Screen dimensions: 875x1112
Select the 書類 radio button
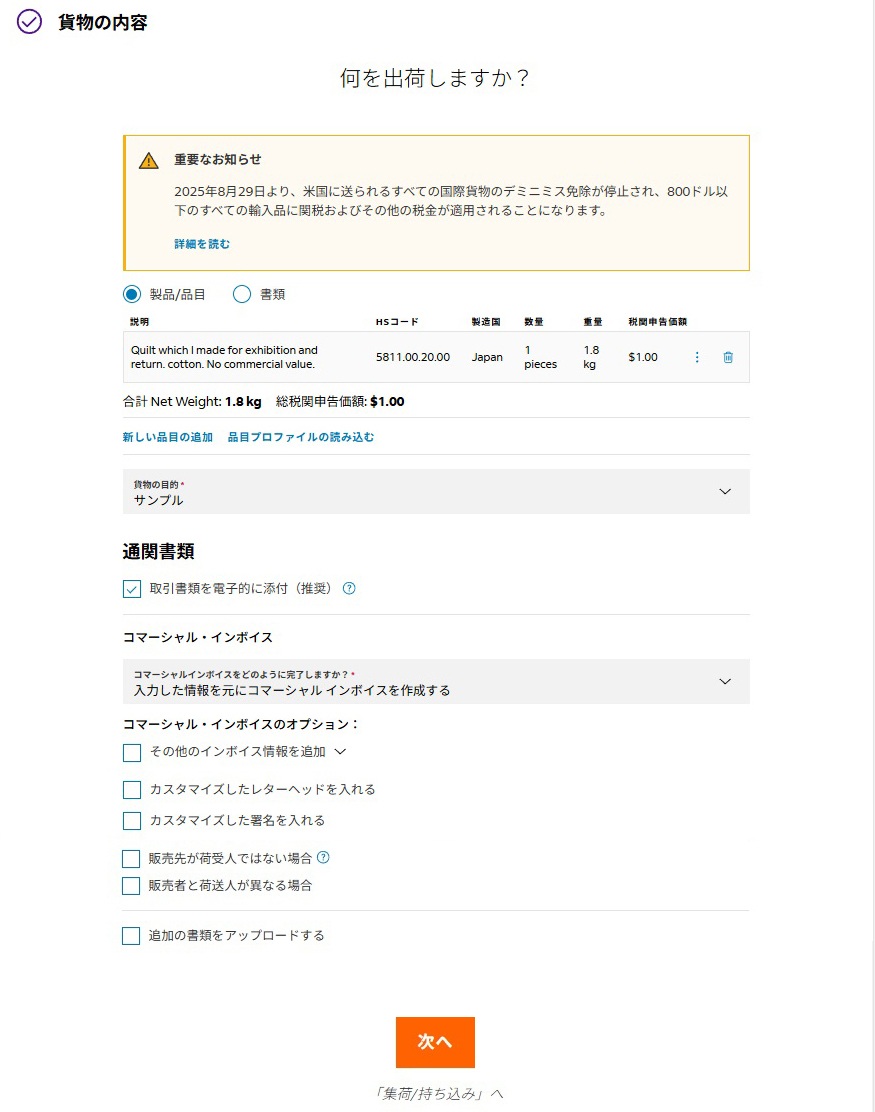[242, 294]
